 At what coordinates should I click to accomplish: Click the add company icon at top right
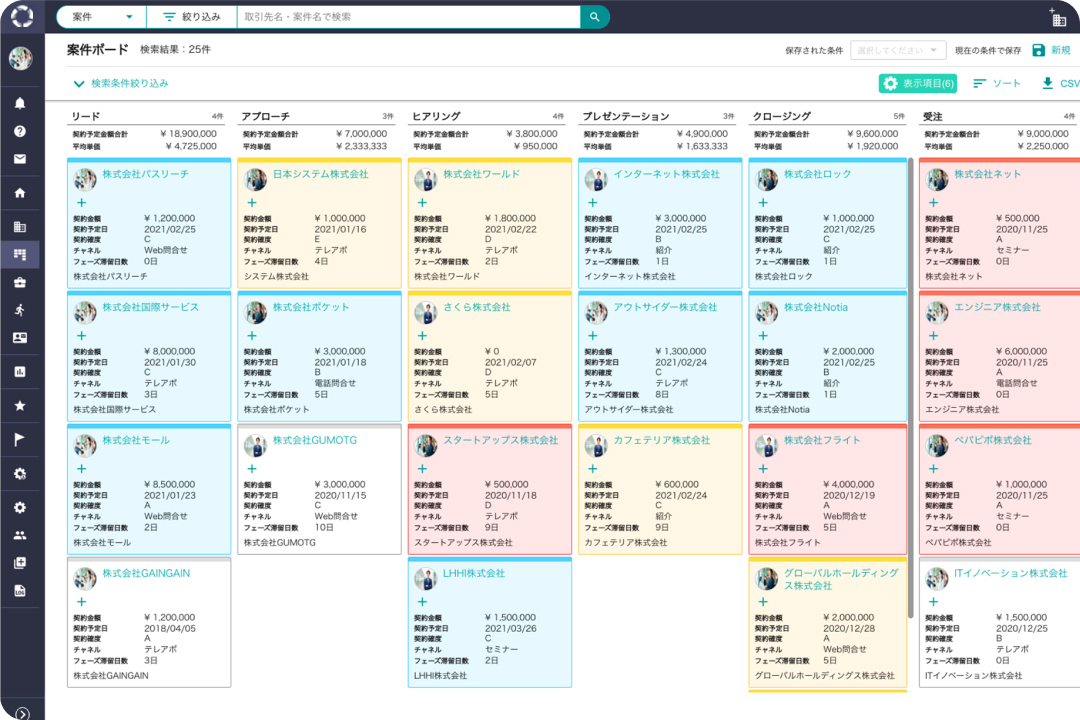[1058, 18]
